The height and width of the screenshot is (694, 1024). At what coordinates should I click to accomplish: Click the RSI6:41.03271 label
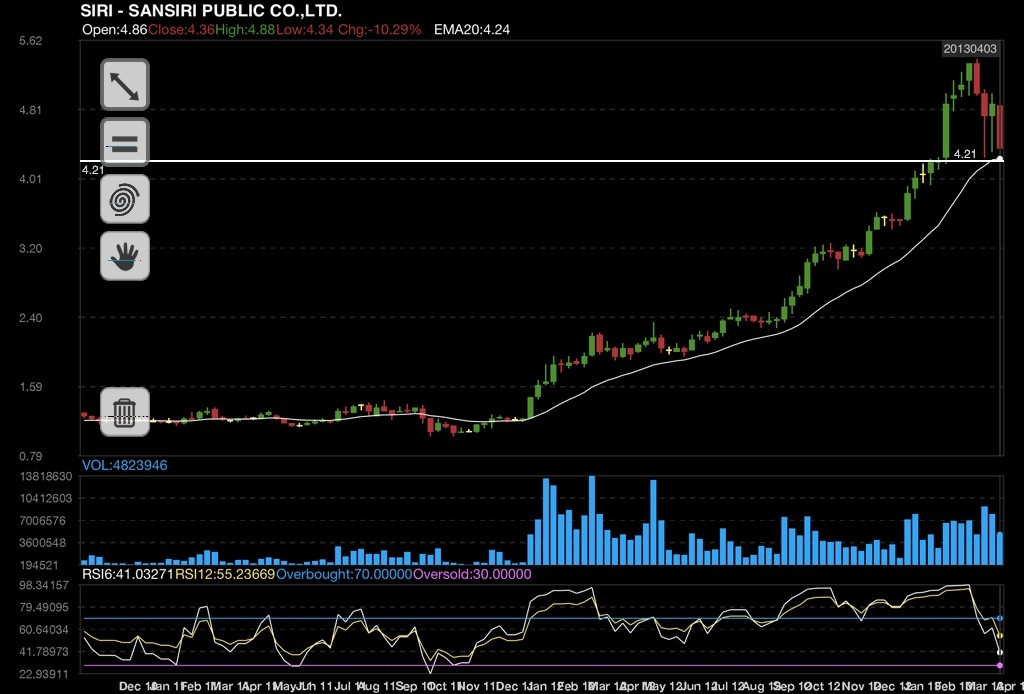128,575
